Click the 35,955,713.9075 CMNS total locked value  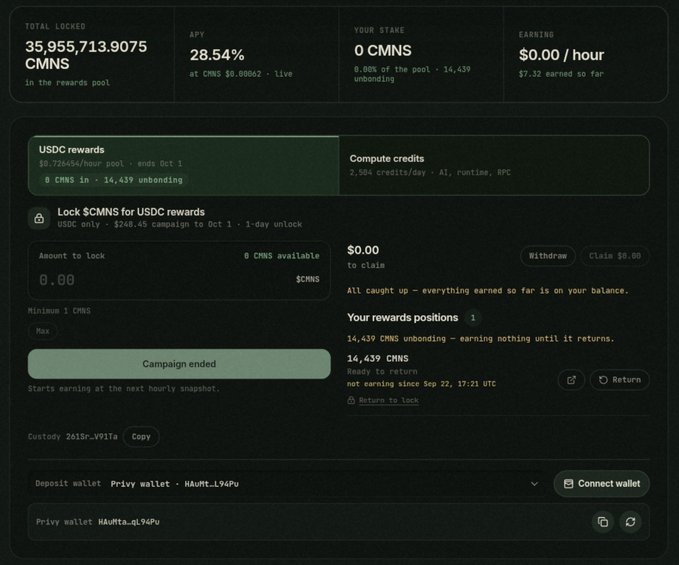(x=86, y=55)
